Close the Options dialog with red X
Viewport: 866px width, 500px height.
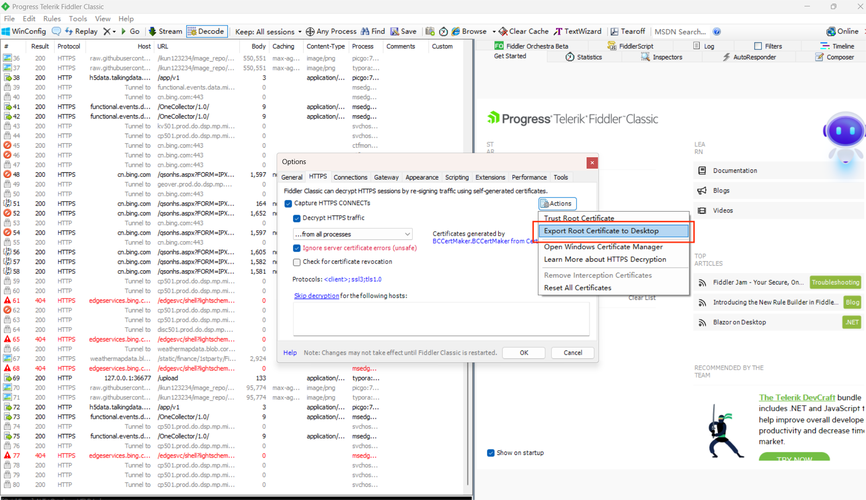pos(592,162)
